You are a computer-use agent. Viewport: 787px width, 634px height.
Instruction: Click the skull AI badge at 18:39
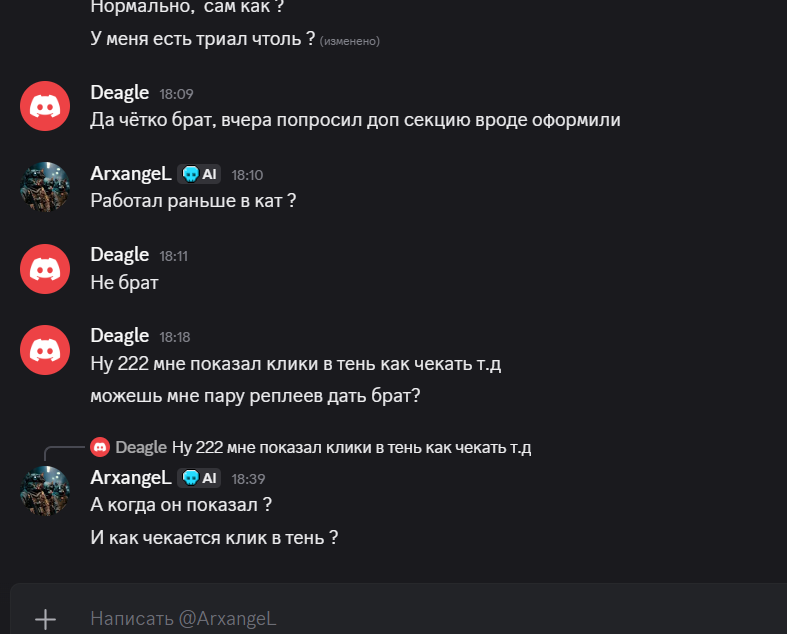(x=199, y=478)
